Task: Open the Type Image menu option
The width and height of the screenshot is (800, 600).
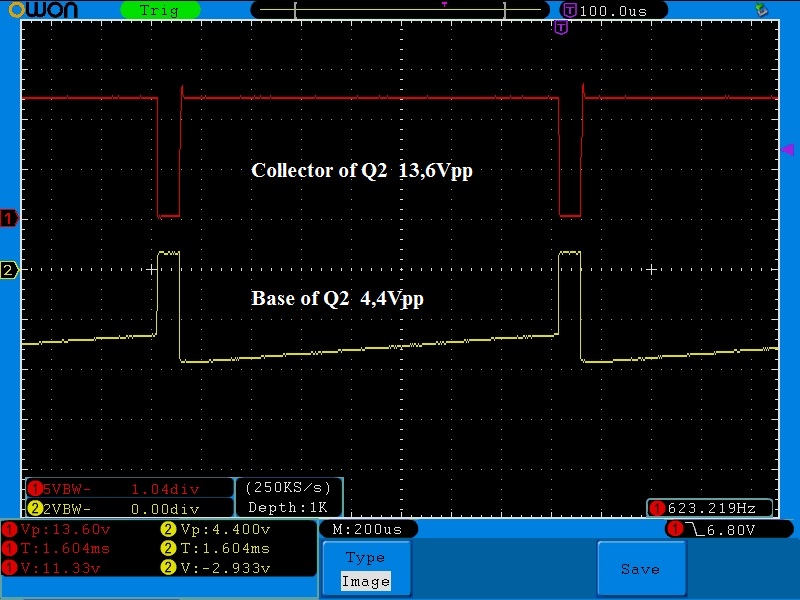Action: [365, 569]
